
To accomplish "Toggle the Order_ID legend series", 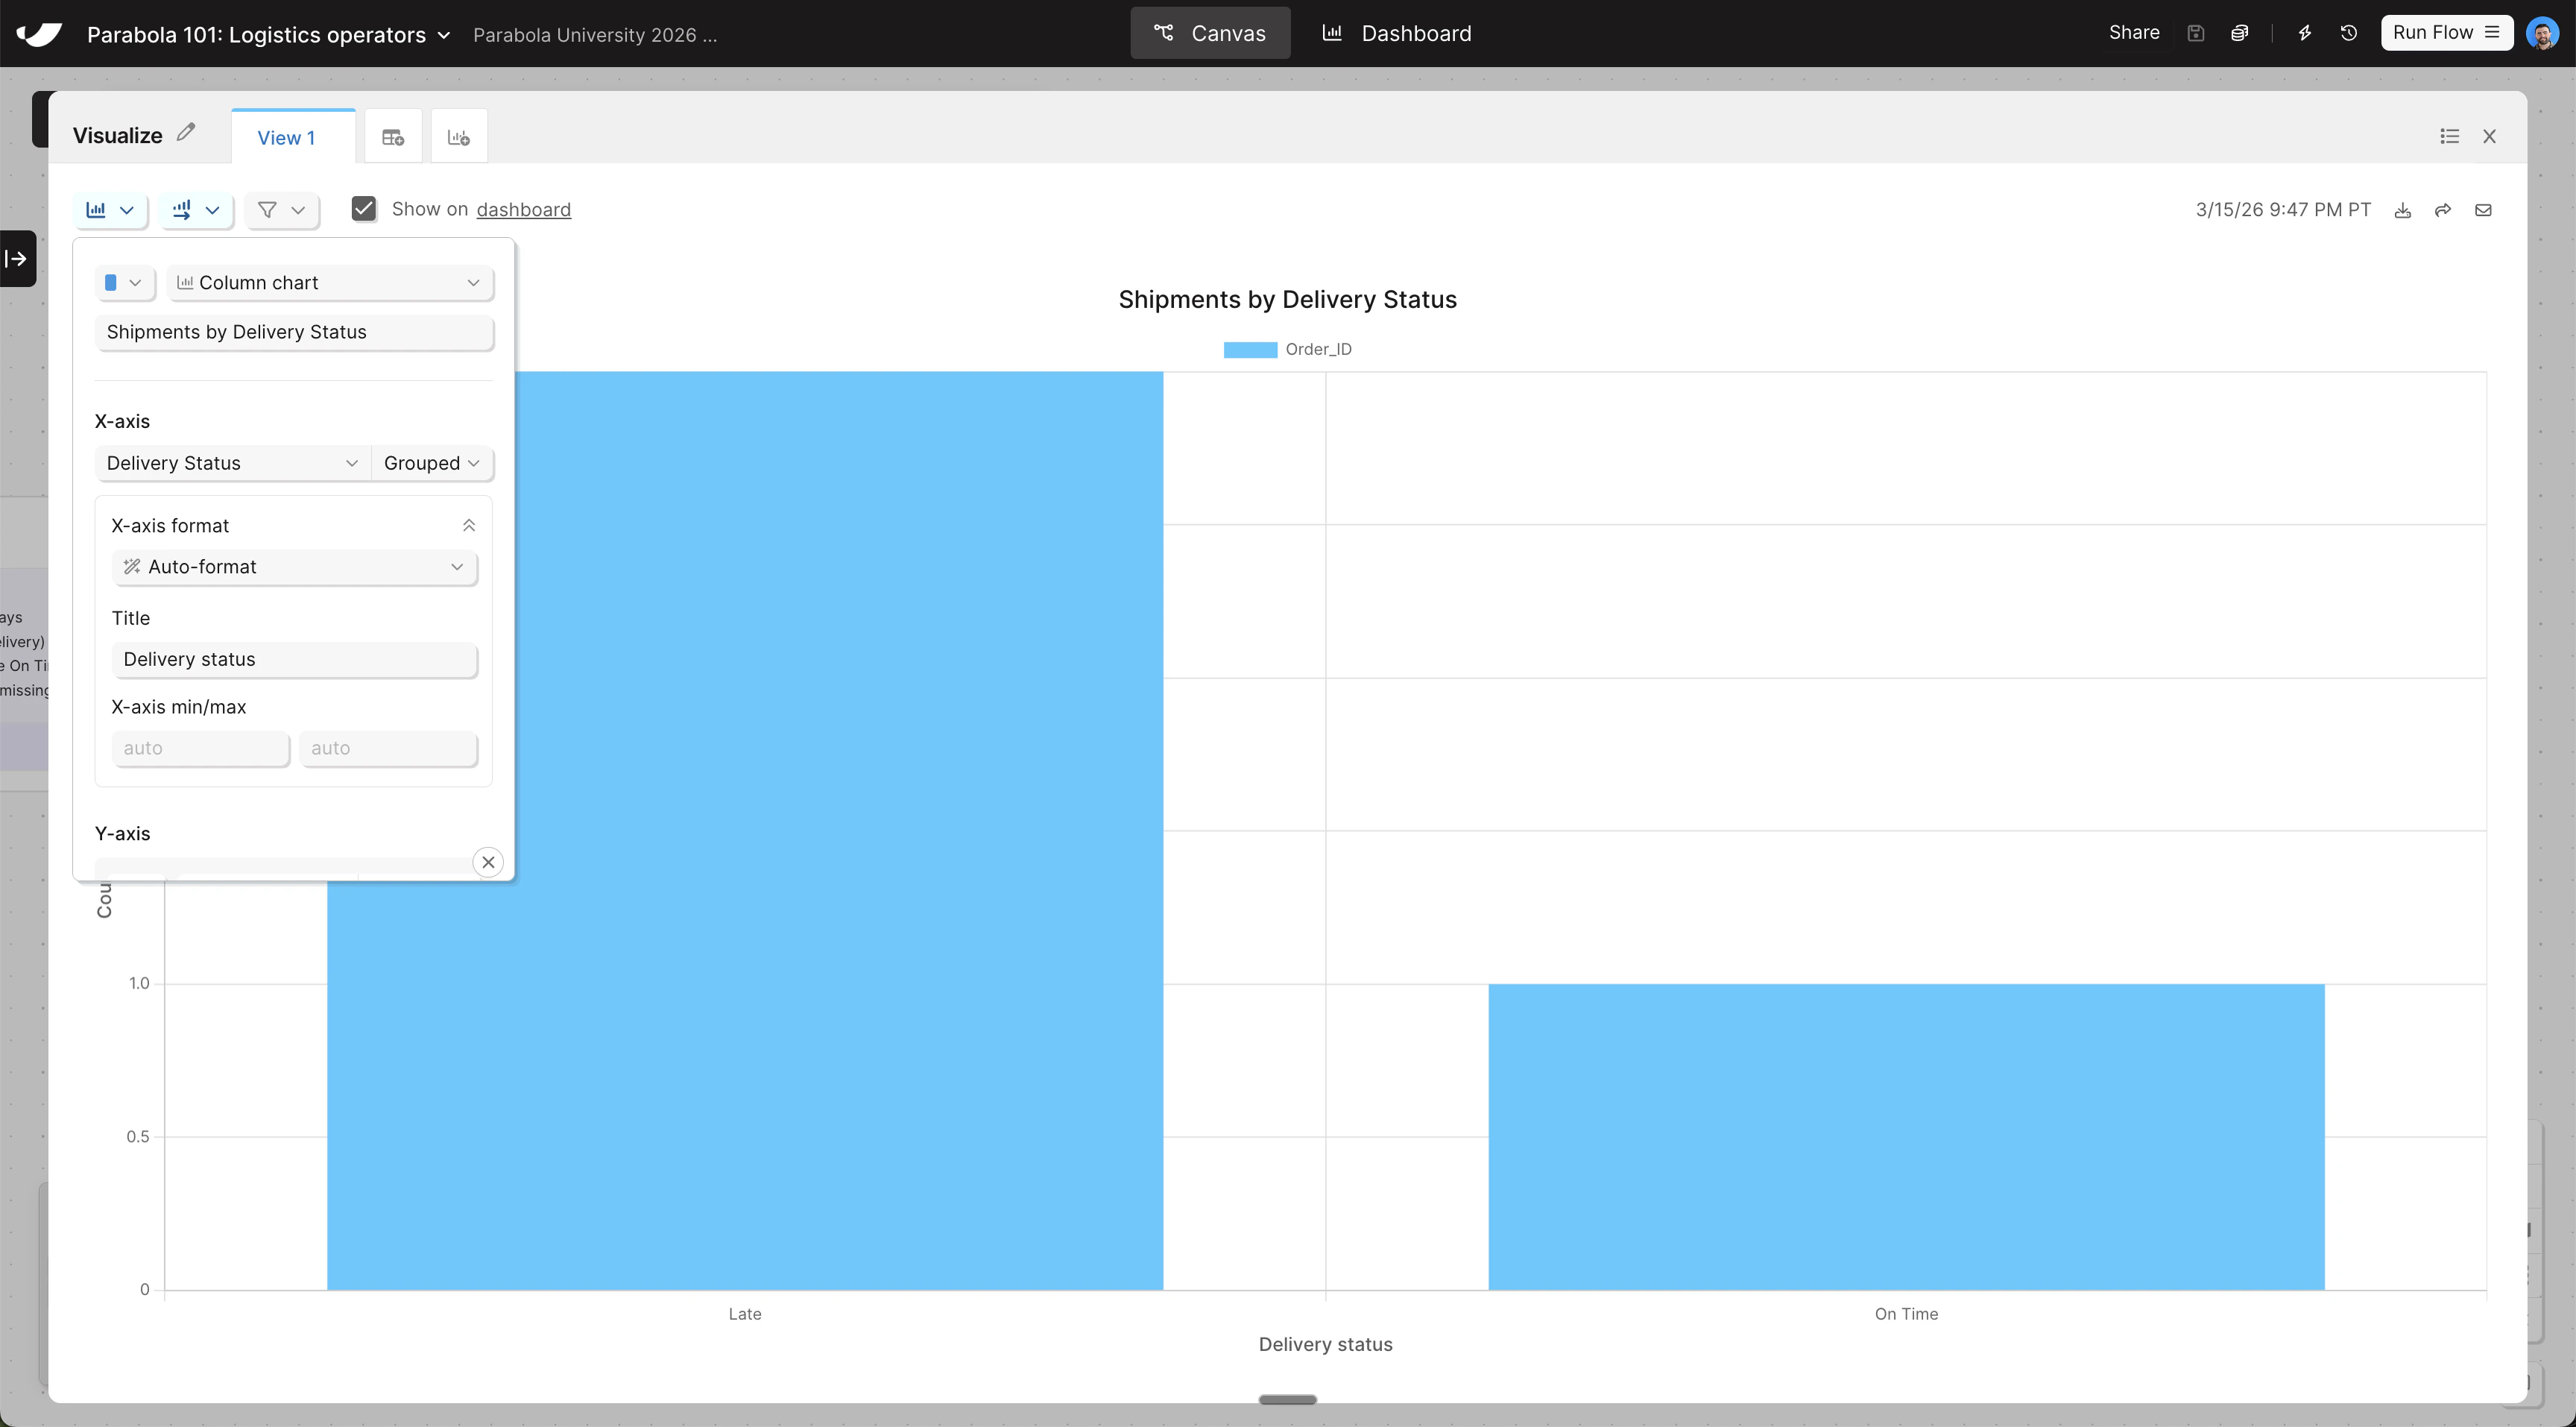I will point(1288,349).
